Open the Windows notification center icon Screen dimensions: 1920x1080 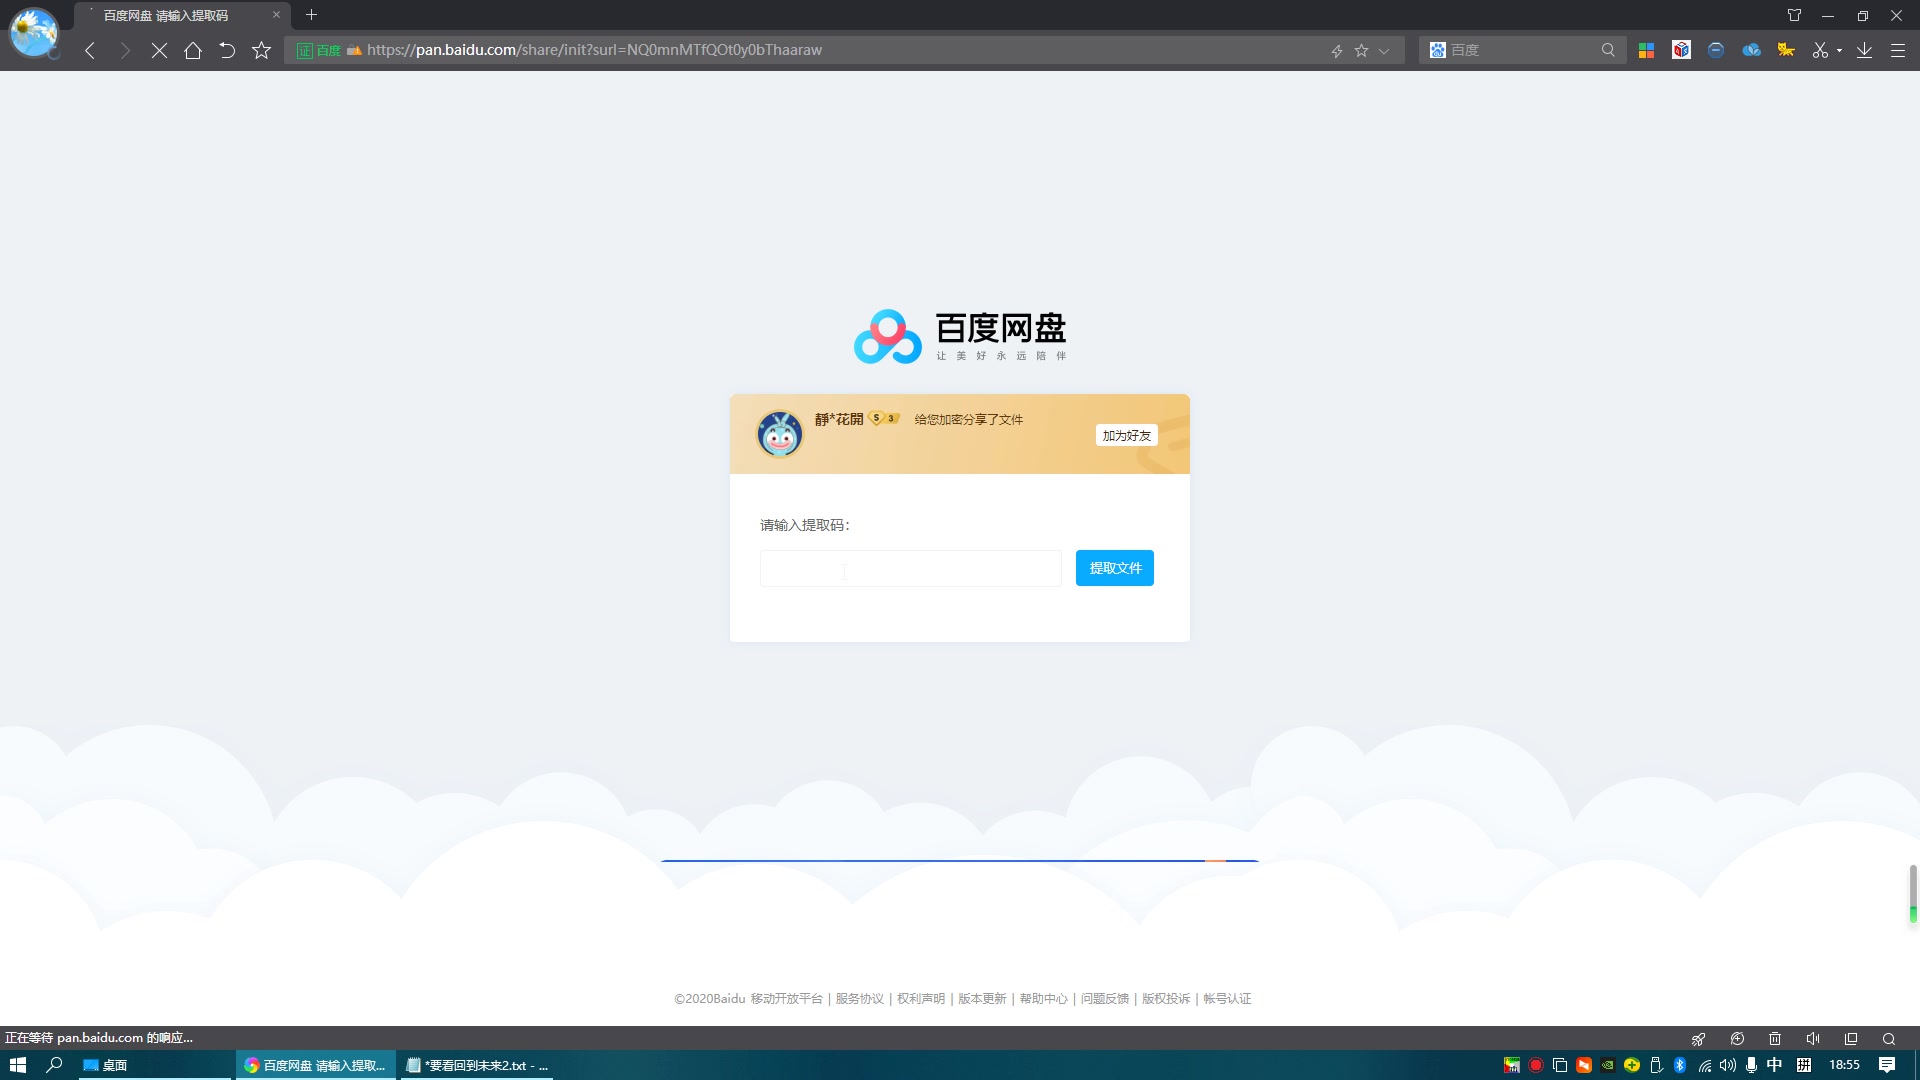(x=1887, y=1065)
